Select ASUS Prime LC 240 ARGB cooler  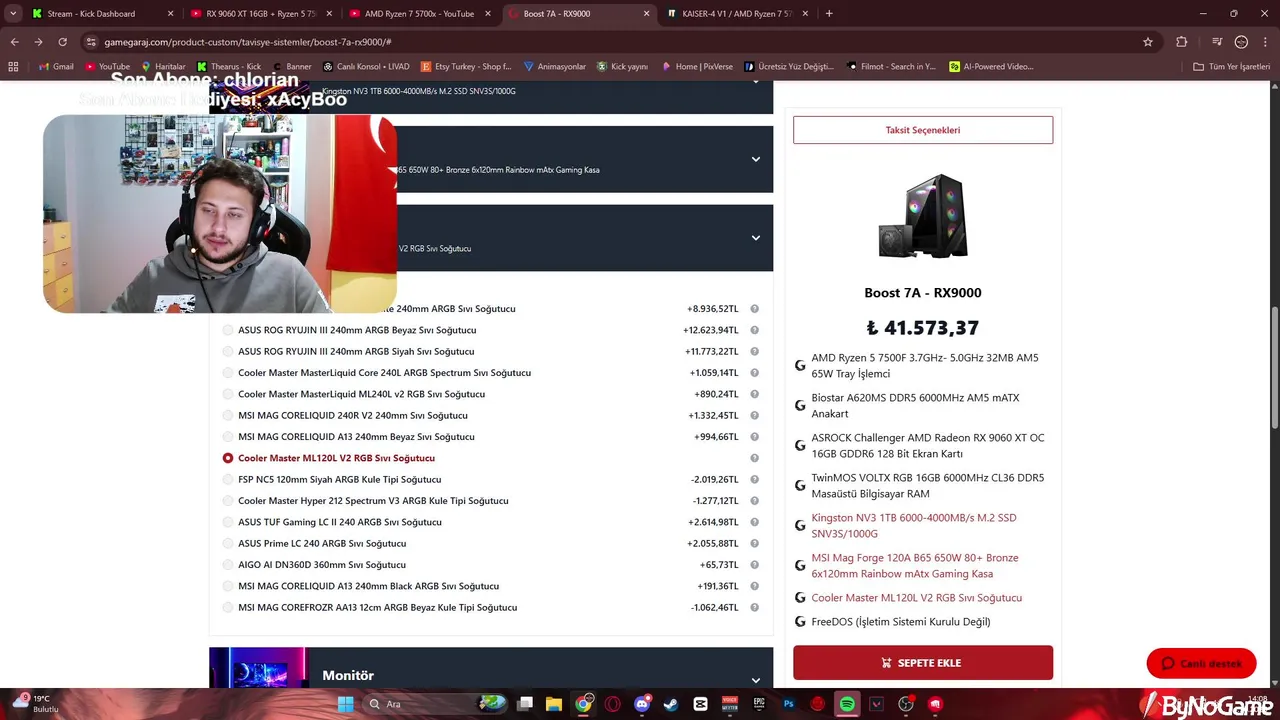228,544
